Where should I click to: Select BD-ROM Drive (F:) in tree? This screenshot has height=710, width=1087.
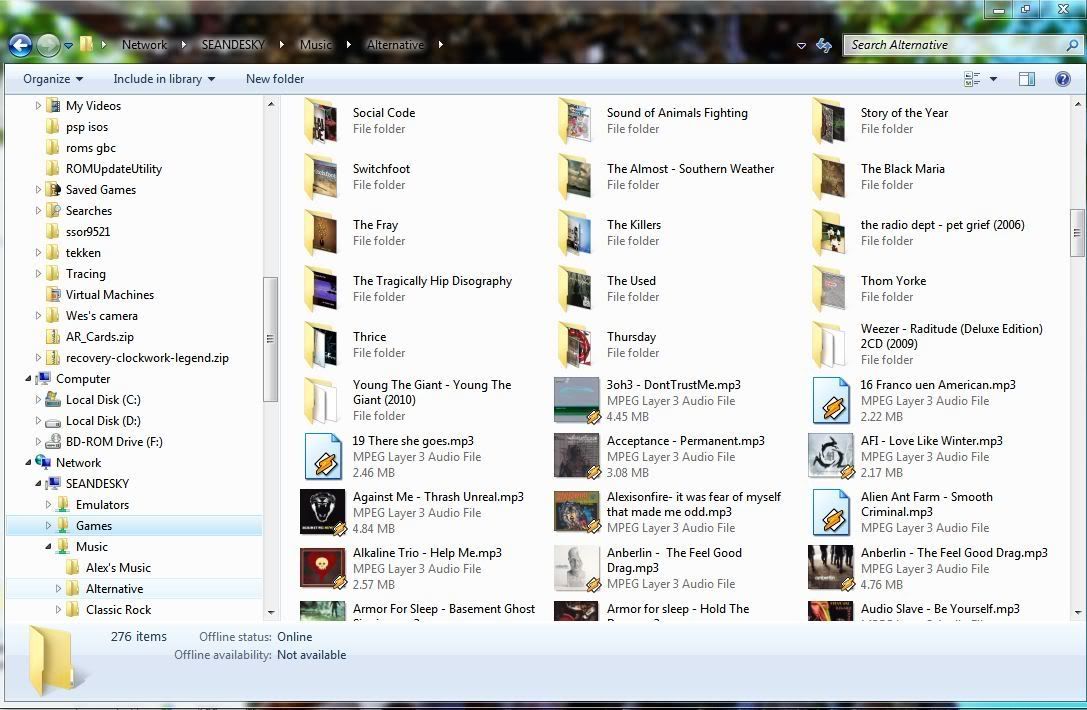coord(114,442)
